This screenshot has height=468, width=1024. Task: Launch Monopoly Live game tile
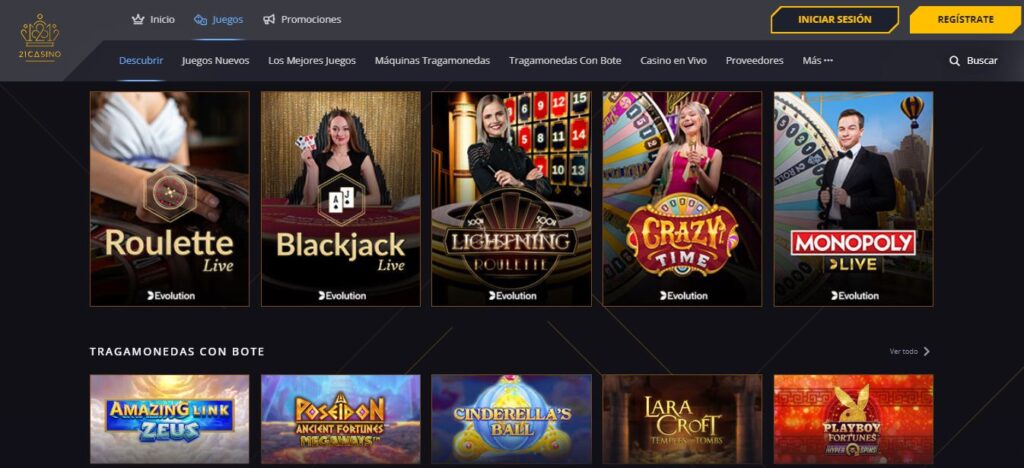coord(854,199)
